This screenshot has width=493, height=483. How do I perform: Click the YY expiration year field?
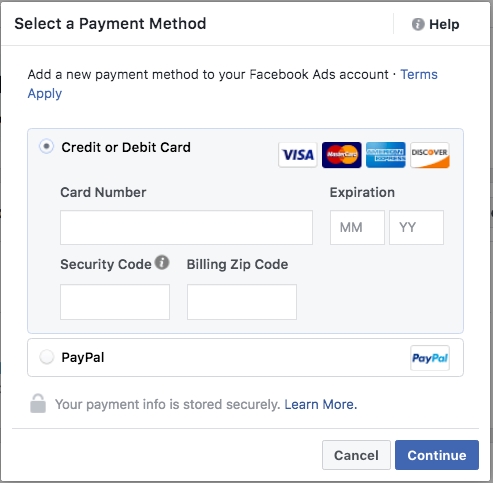[416, 227]
